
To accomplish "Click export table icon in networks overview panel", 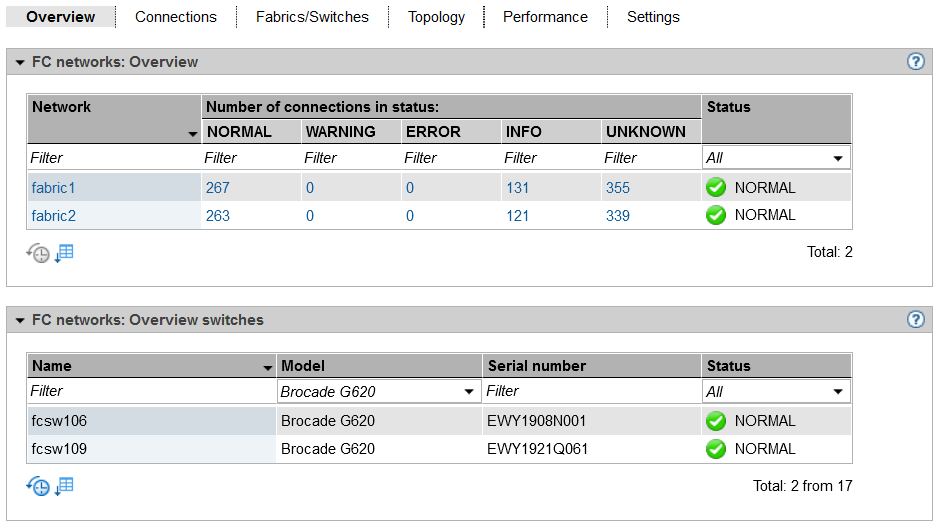I will point(64,252).
